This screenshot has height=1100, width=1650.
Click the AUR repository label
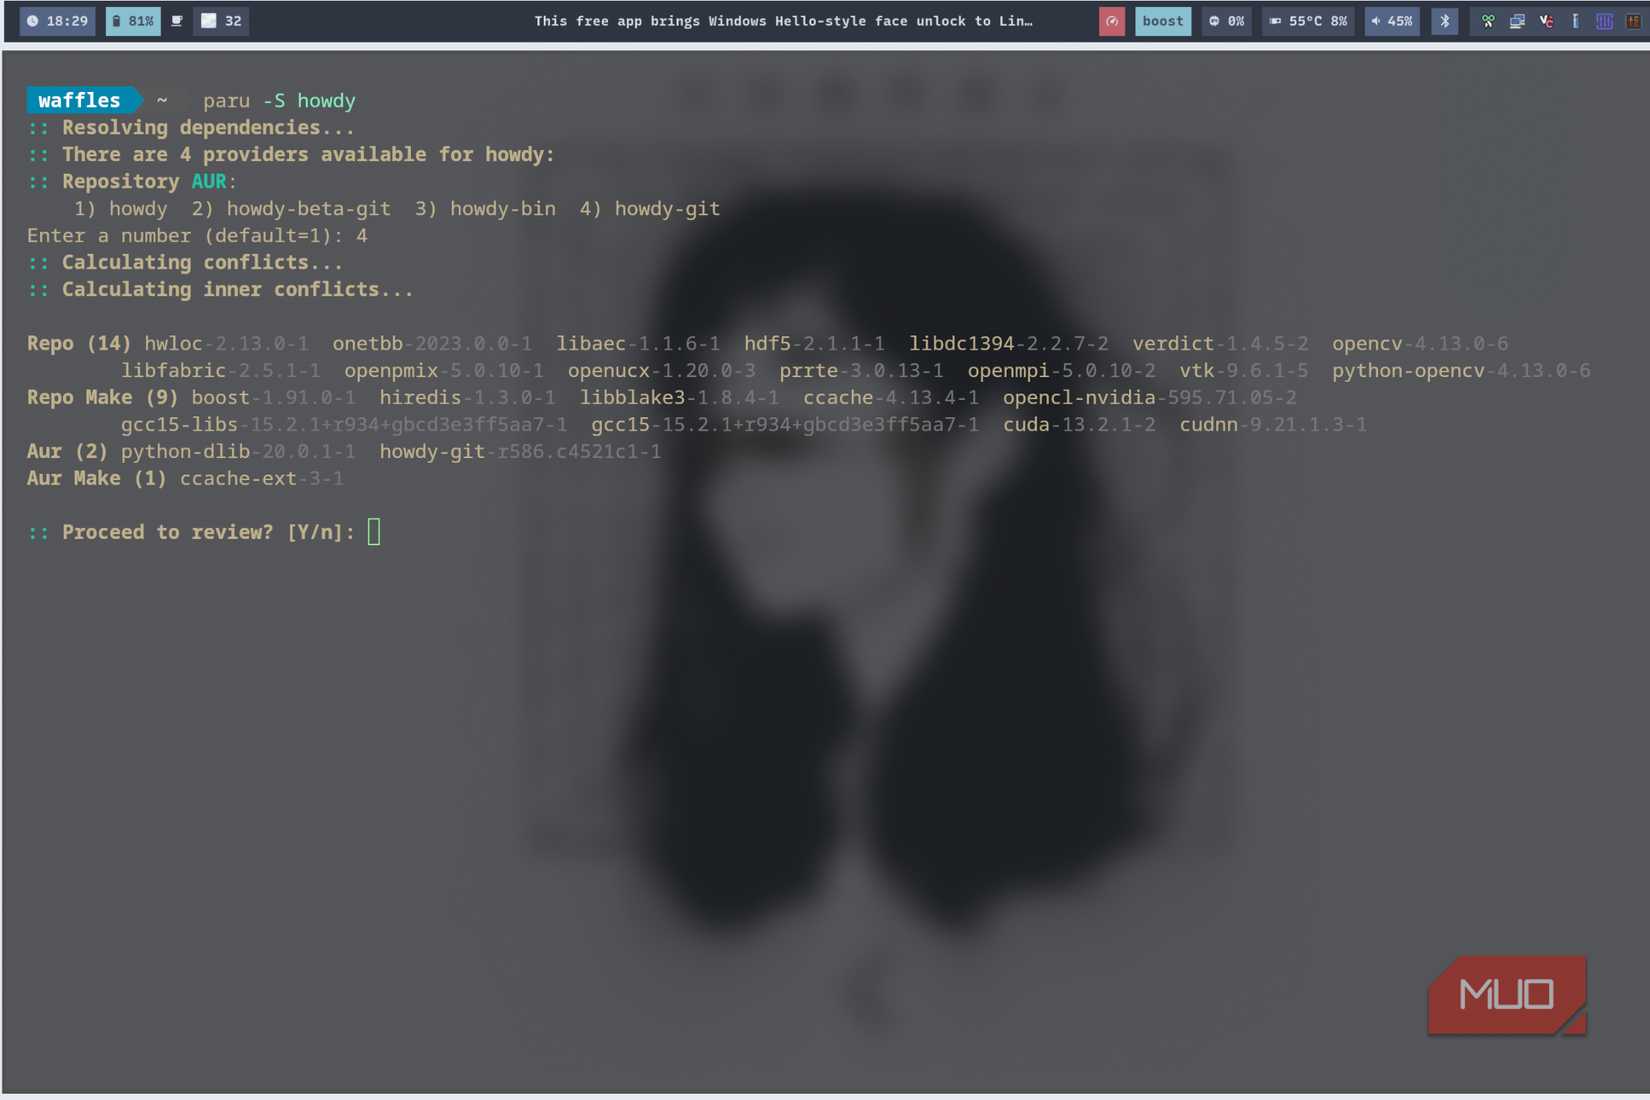[209, 182]
